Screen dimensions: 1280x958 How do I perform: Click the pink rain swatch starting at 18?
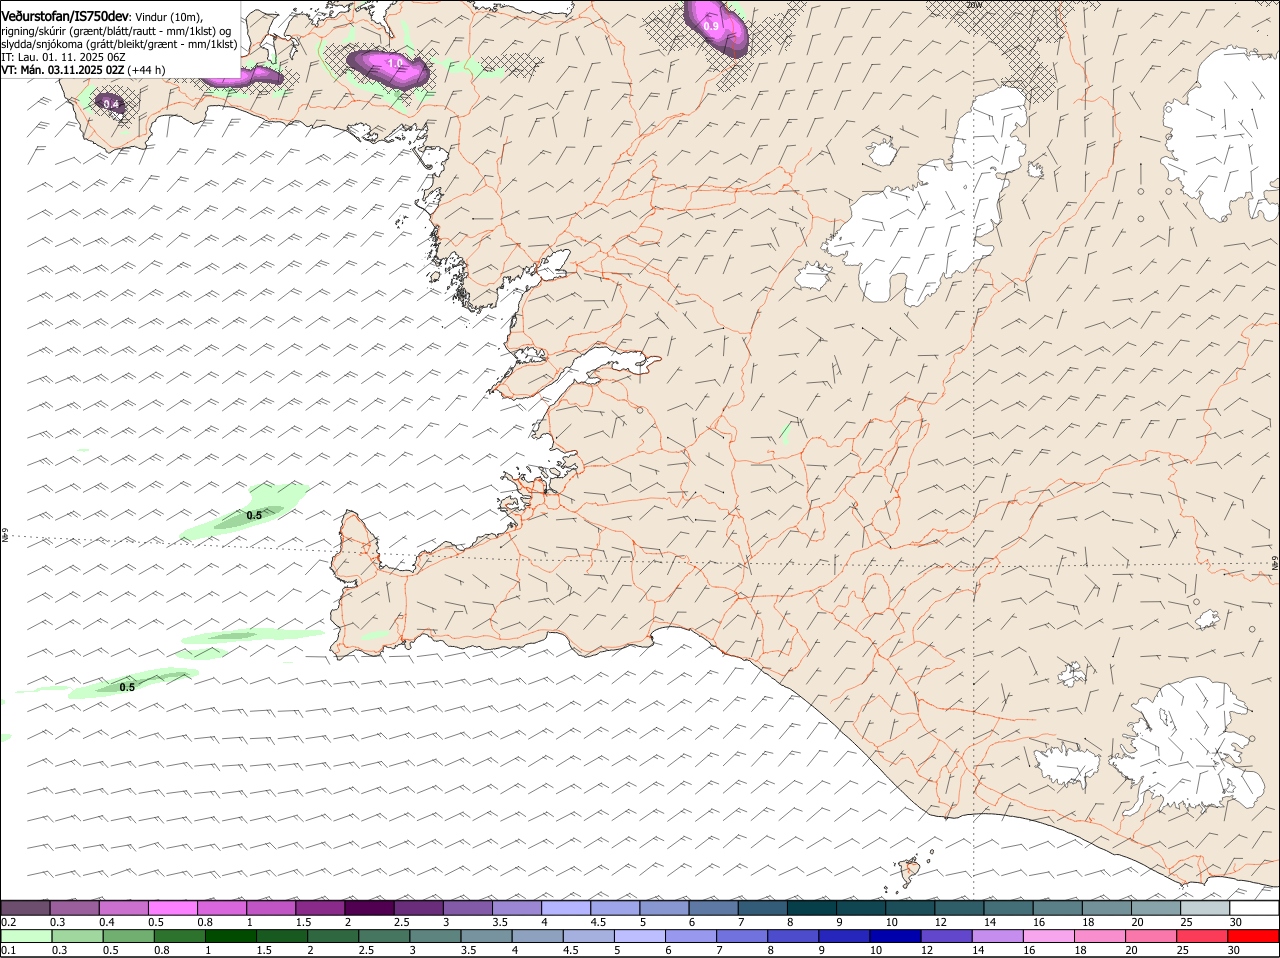[x=1100, y=936]
